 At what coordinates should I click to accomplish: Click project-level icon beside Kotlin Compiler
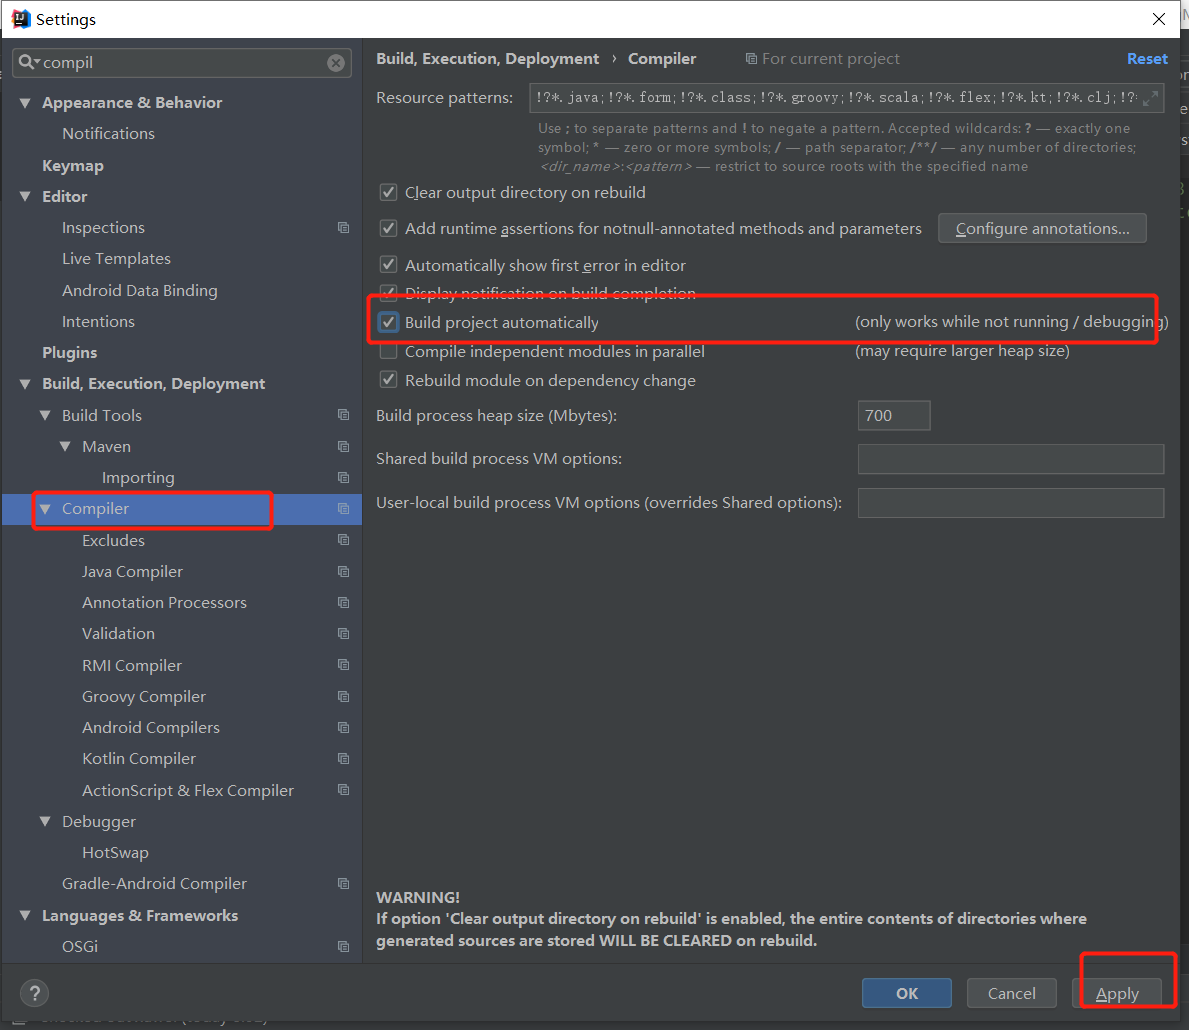pos(344,758)
